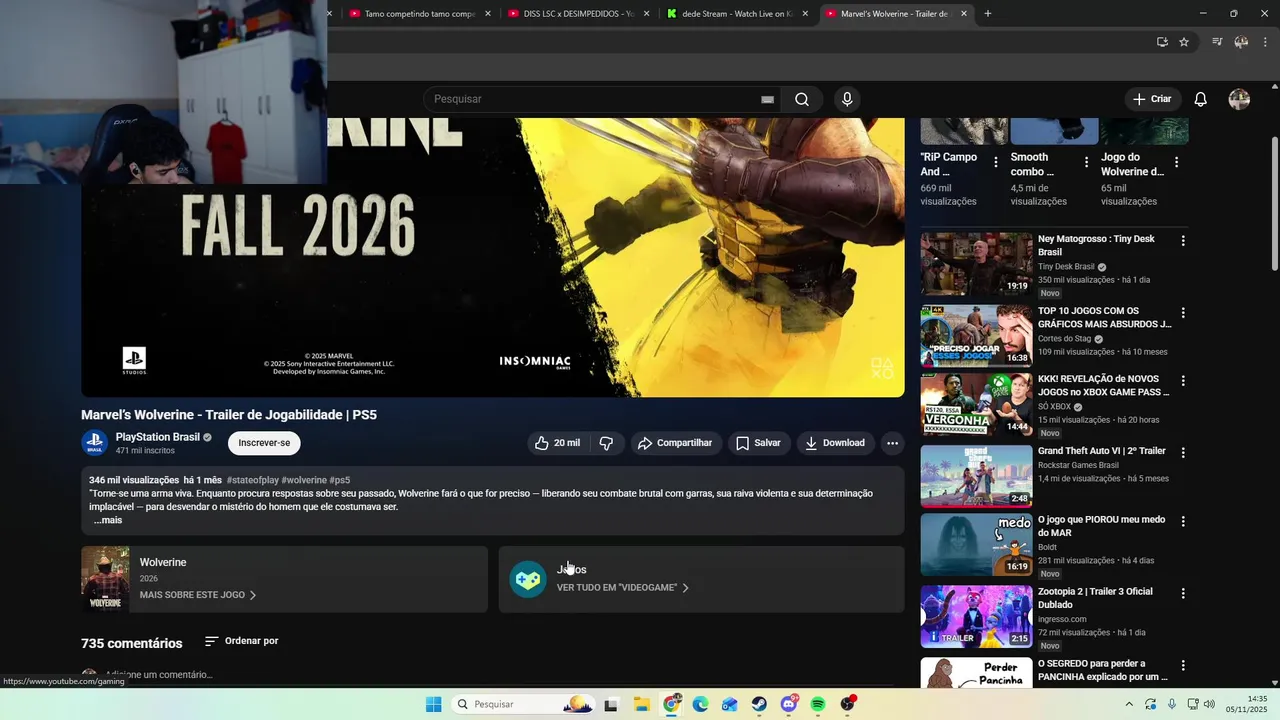Click the Salvar button
1280x720 pixels.
click(x=759, y=443)
